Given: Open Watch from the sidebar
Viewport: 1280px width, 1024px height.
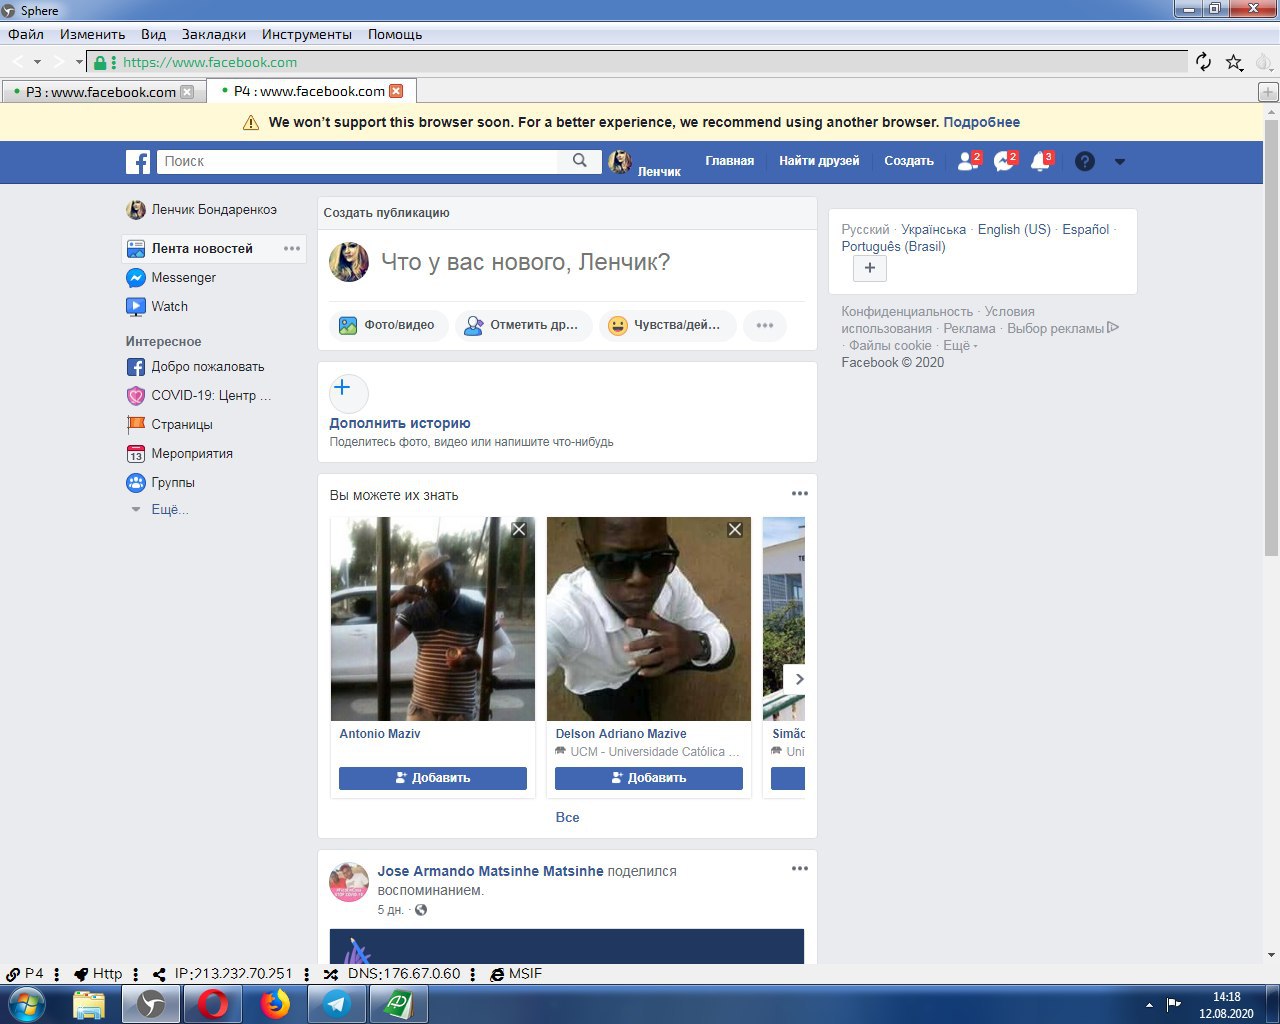Looking at the screenshot, I should [157, 306].
